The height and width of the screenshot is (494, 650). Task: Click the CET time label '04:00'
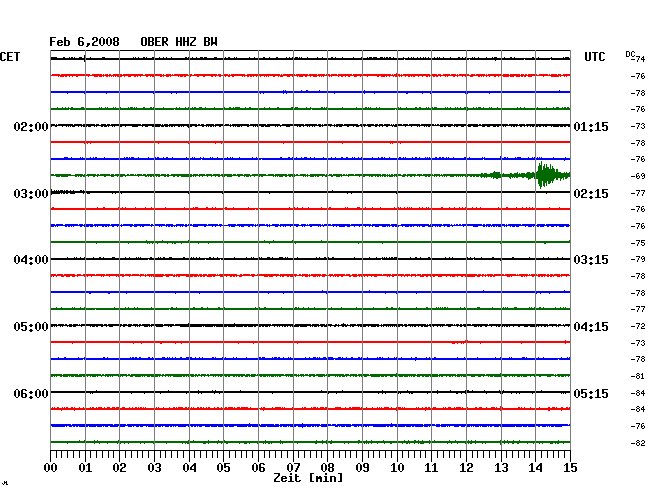[x=31, y=260]
